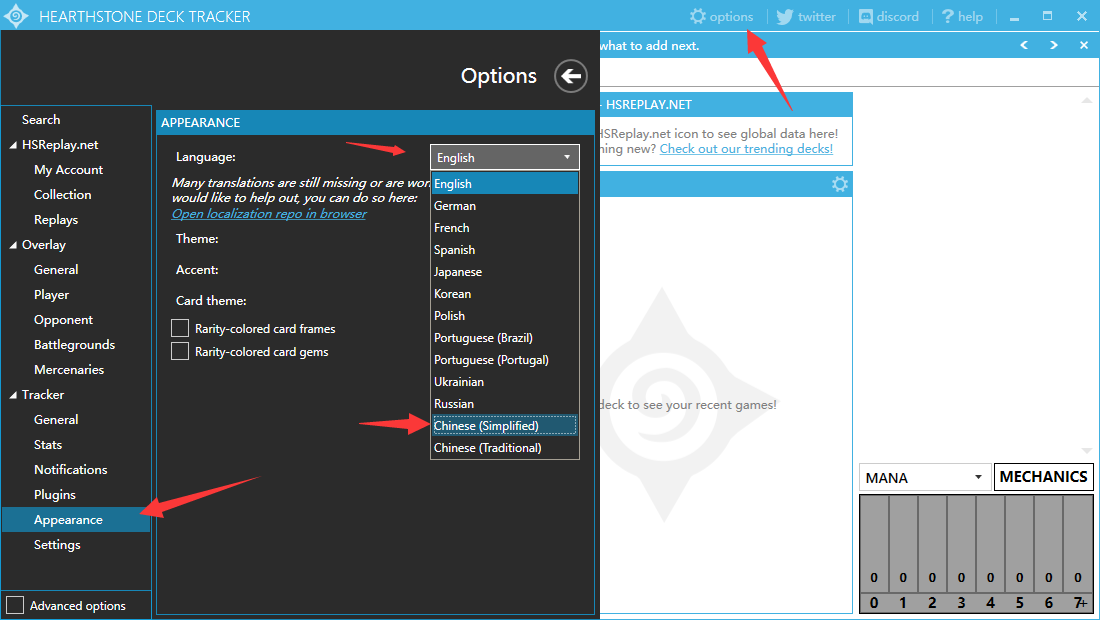Choose Korean from the language list
The height and width of the screenshot is (620, 1100).
[504, 294]
